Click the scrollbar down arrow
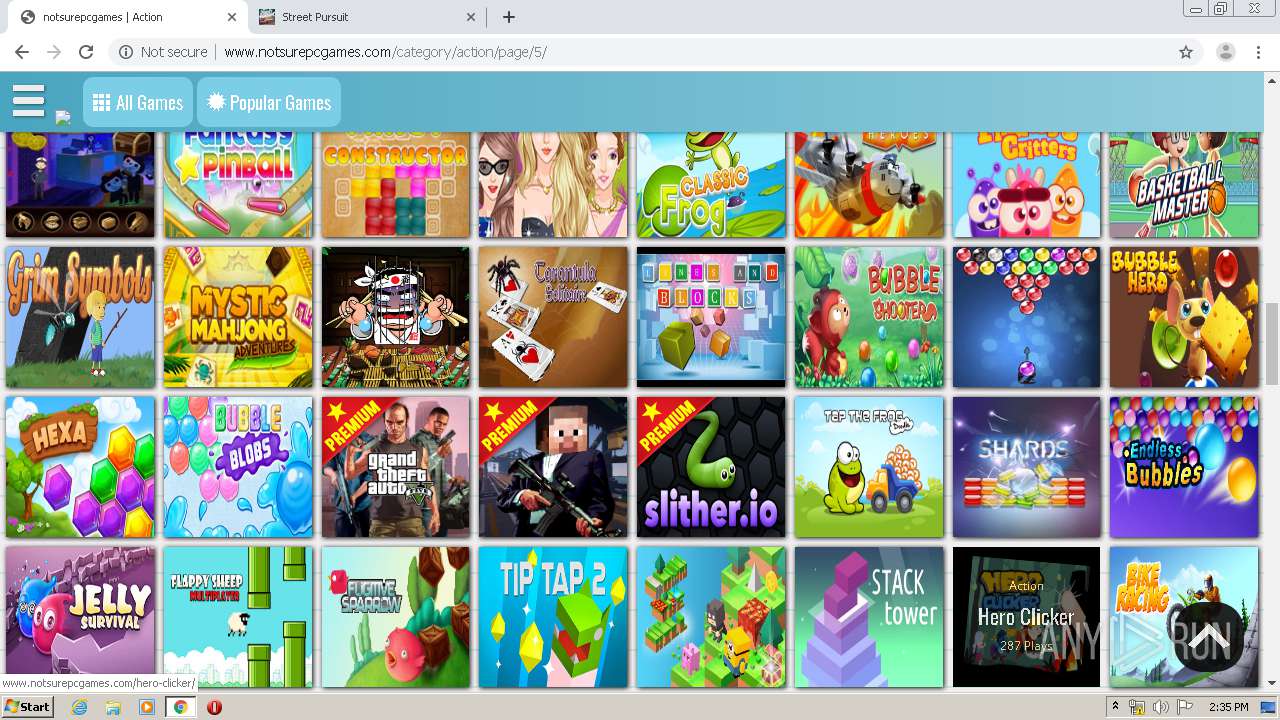 (x=1272, y=683)
